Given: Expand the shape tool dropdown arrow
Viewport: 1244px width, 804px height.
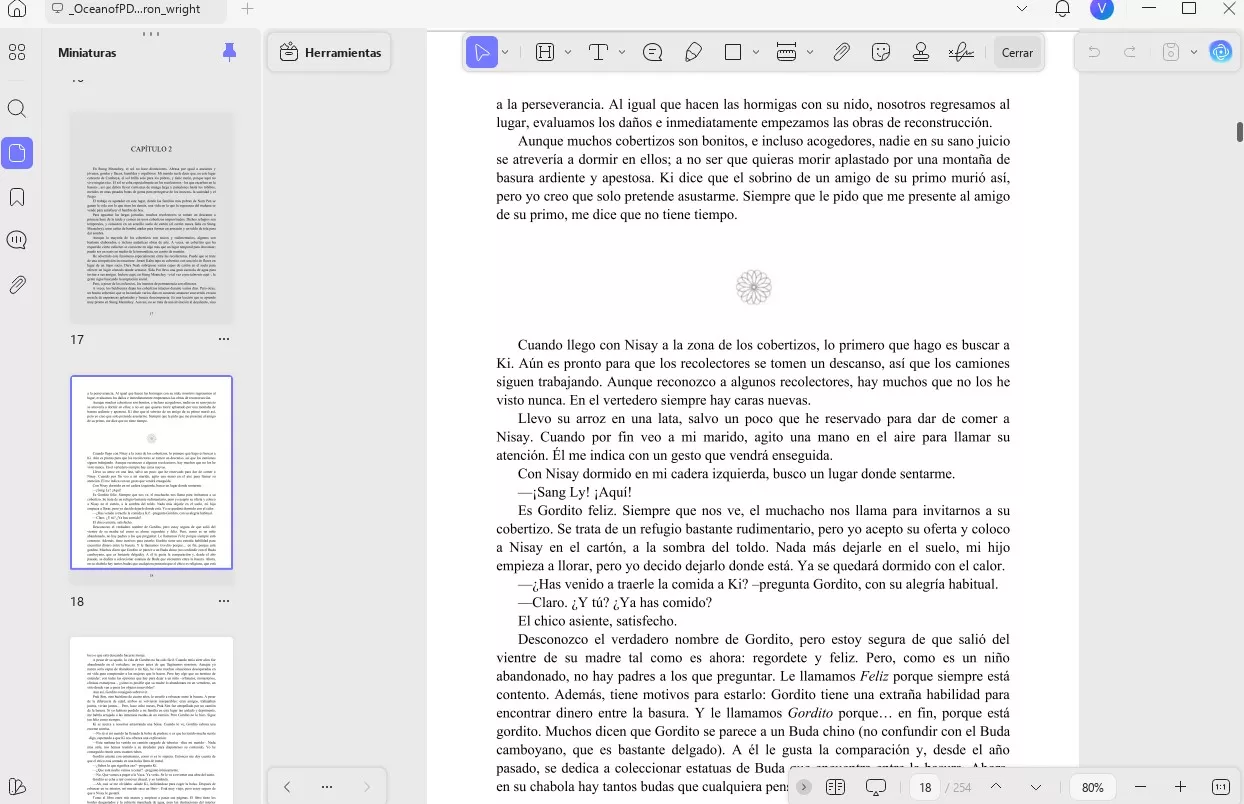Looking at the screenshot, I should (756, 53).
